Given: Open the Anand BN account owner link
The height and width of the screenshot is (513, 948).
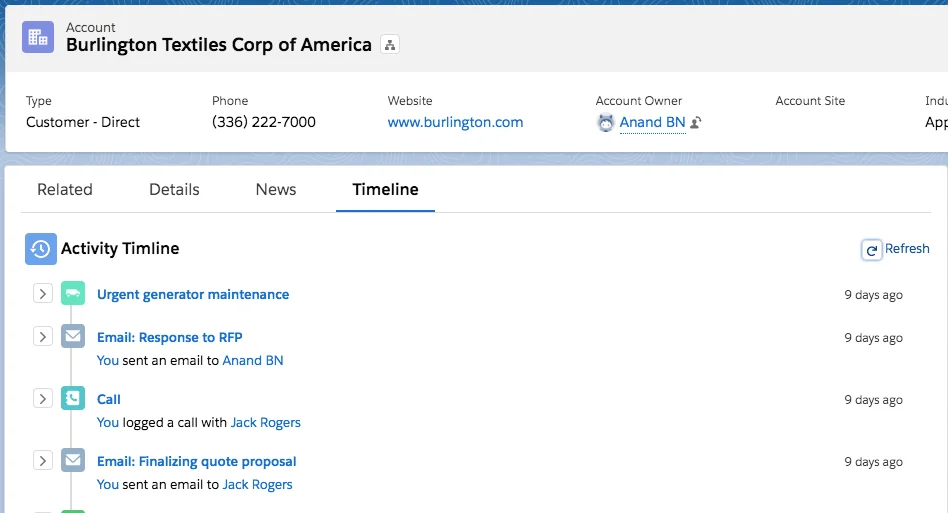Looking at the screenshot, I should coord(652,122).
